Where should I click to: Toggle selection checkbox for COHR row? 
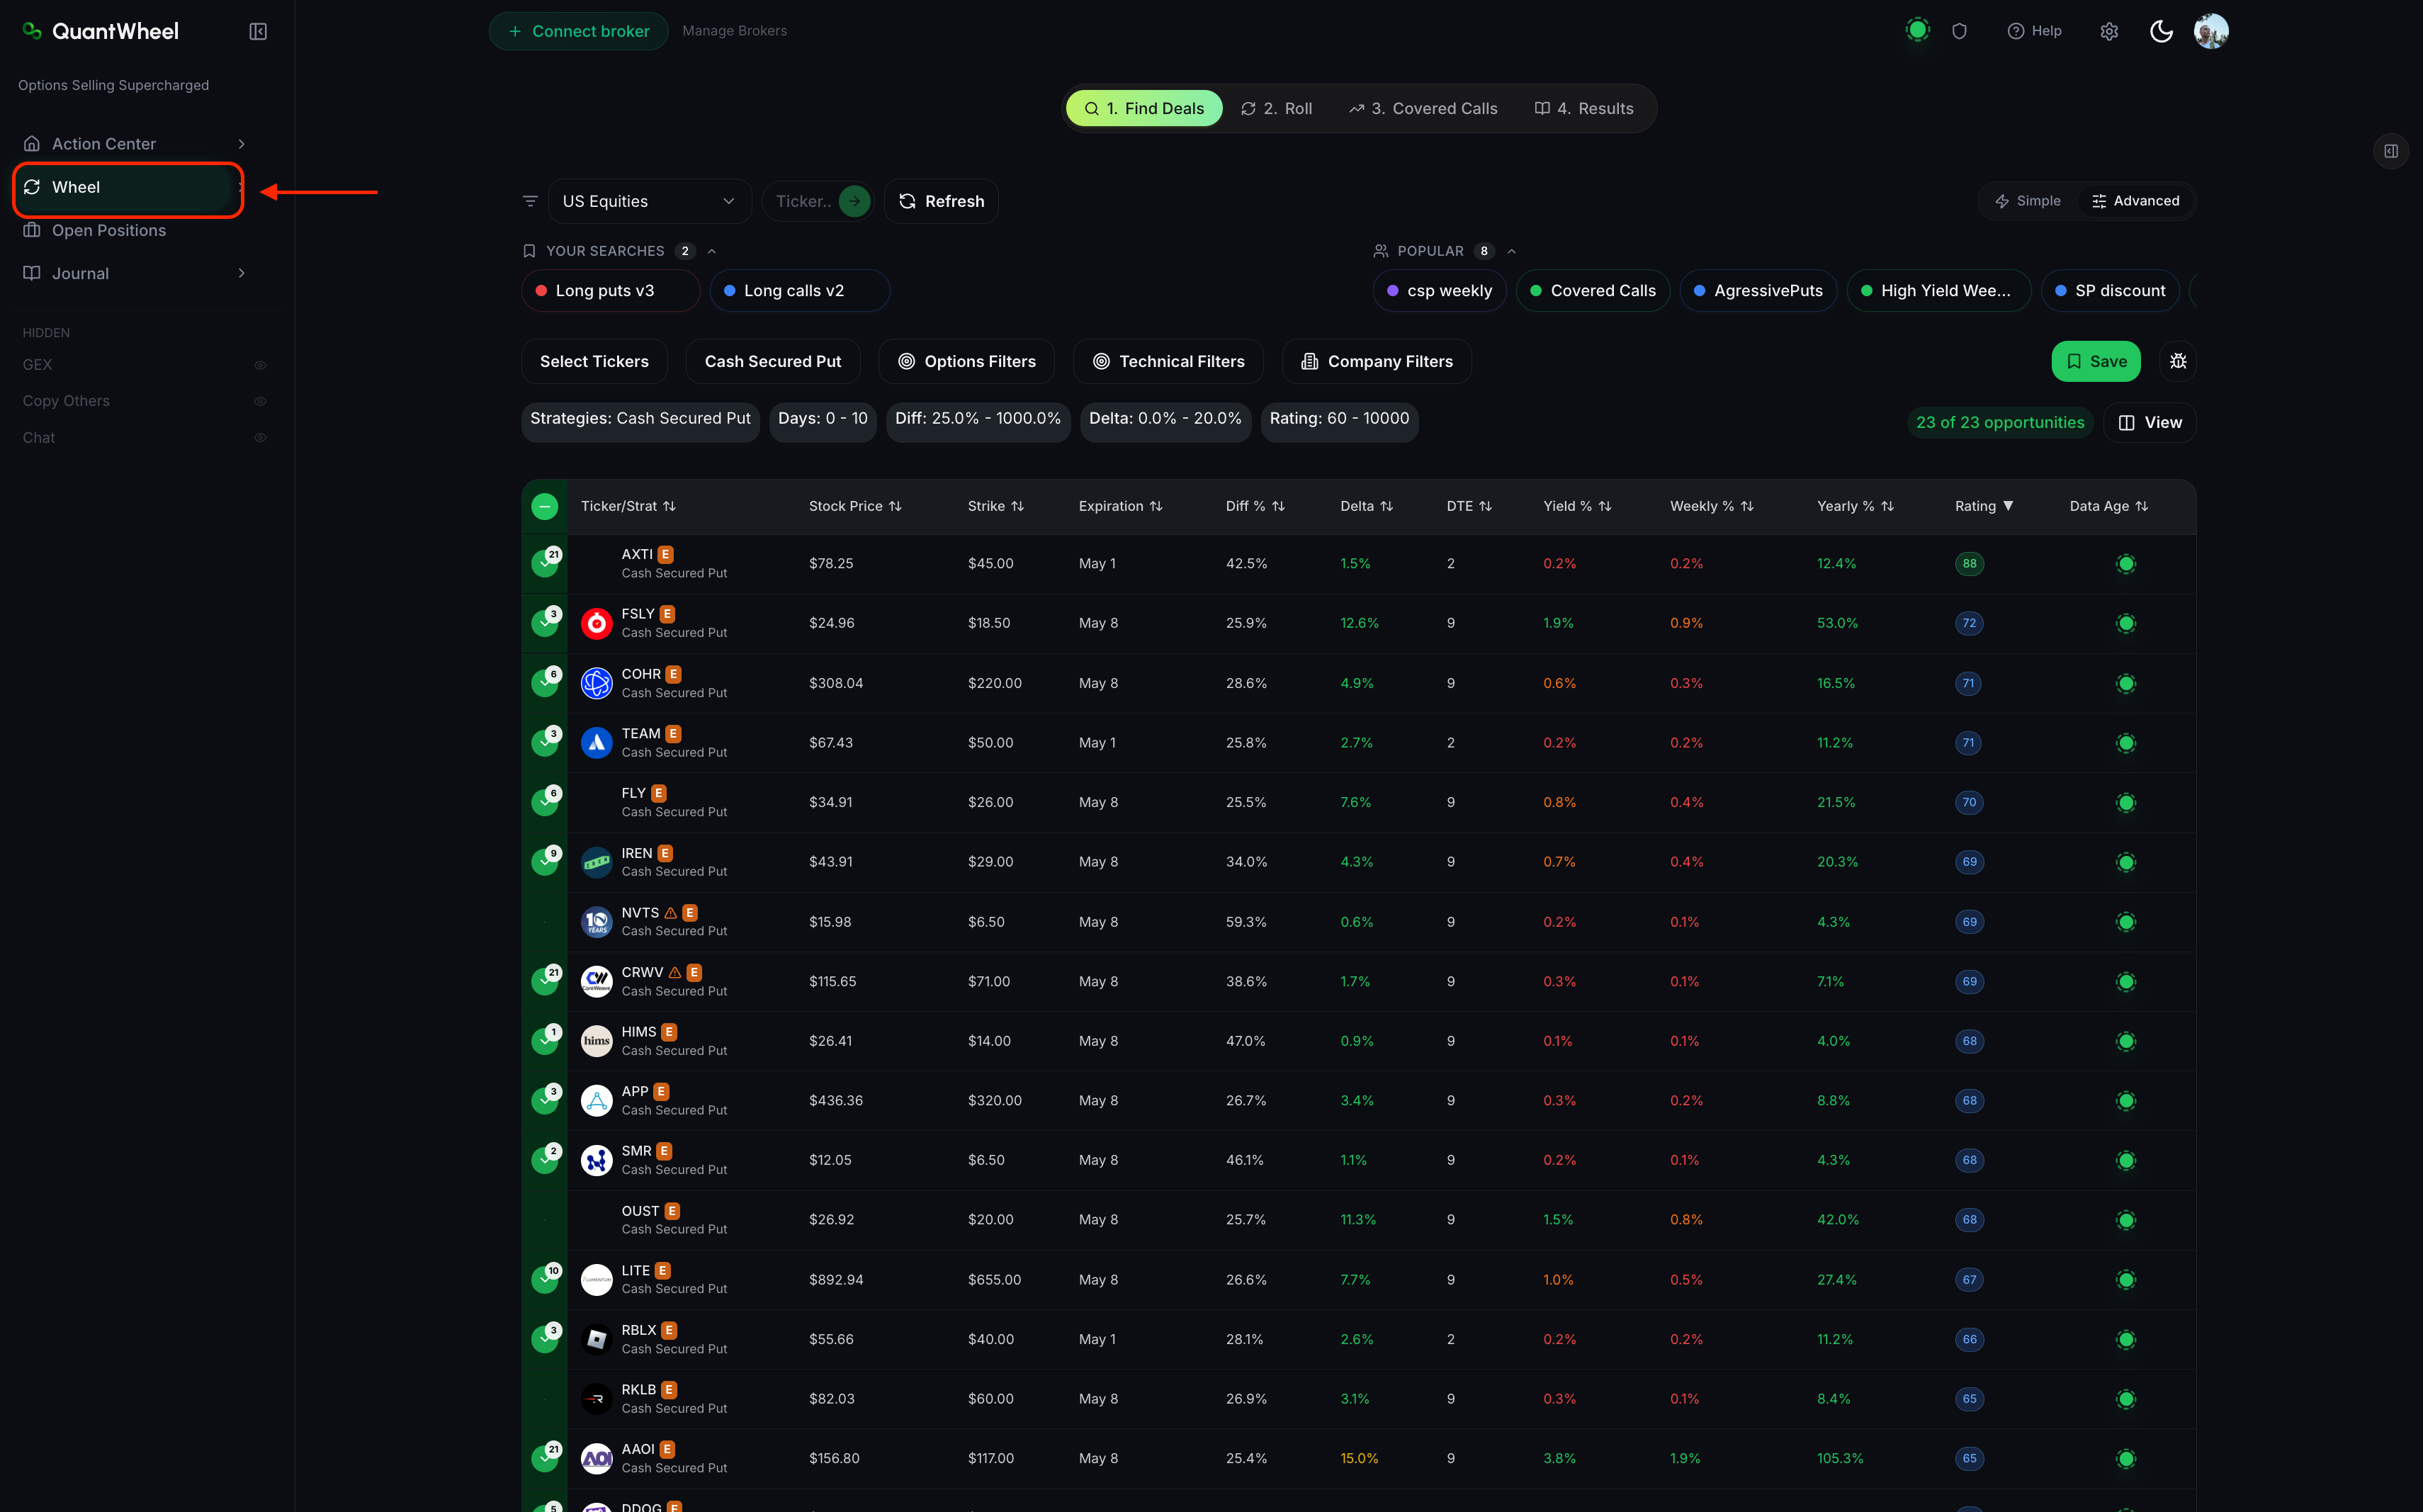point(544,683)
